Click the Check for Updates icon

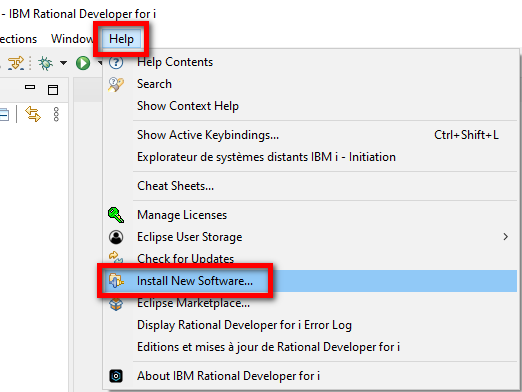116,257
